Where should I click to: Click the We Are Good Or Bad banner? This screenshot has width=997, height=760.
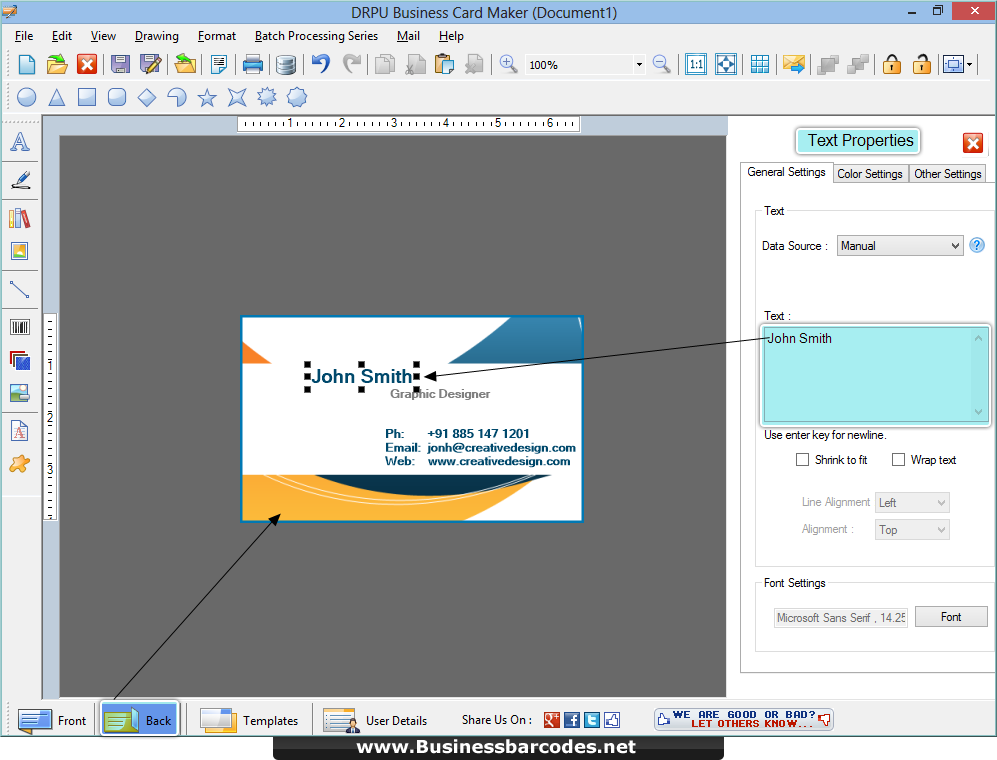tap(743, 719)
